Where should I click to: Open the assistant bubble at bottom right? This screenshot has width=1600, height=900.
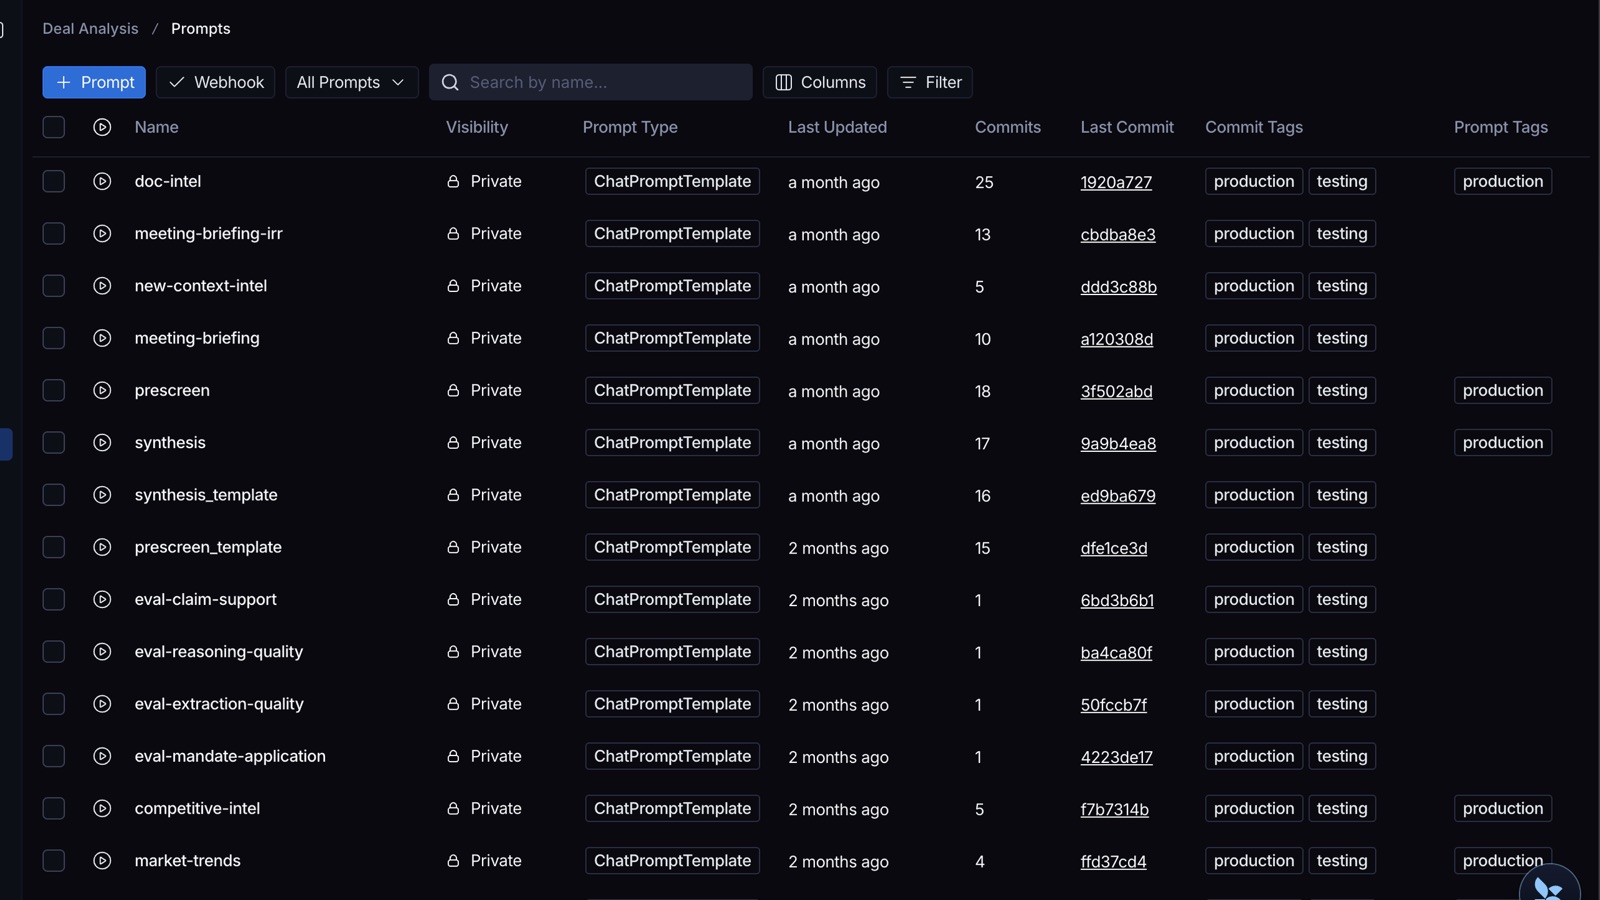pos(1549,883)
